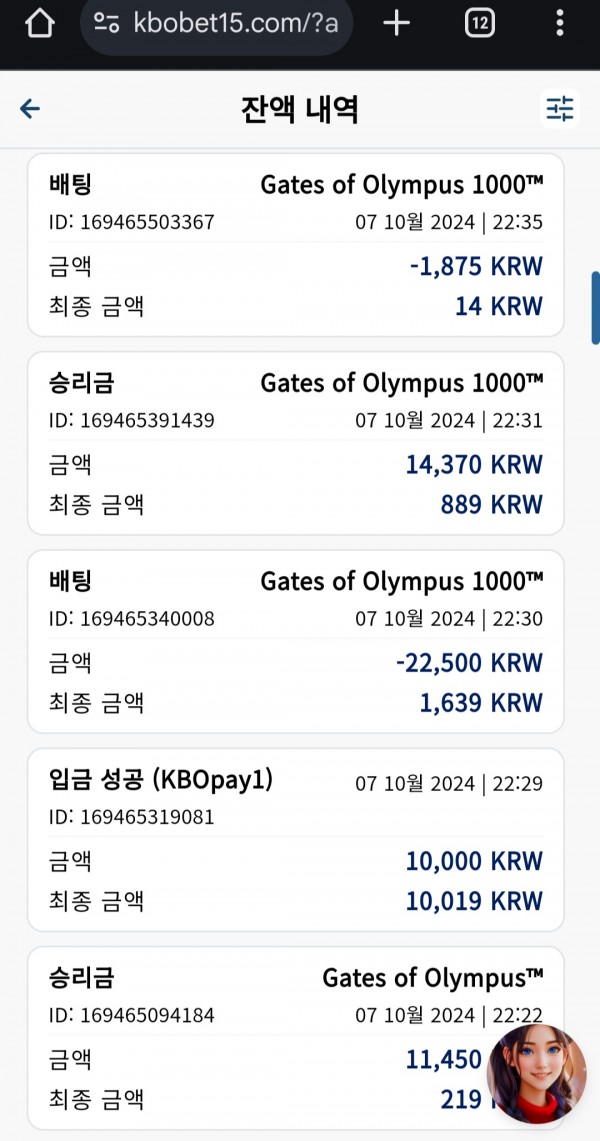Viewport: 600px width, 1141px height.
Task: Click the kbobet15.com address bar
Action: pyautogui.click(x=217, y=23)
